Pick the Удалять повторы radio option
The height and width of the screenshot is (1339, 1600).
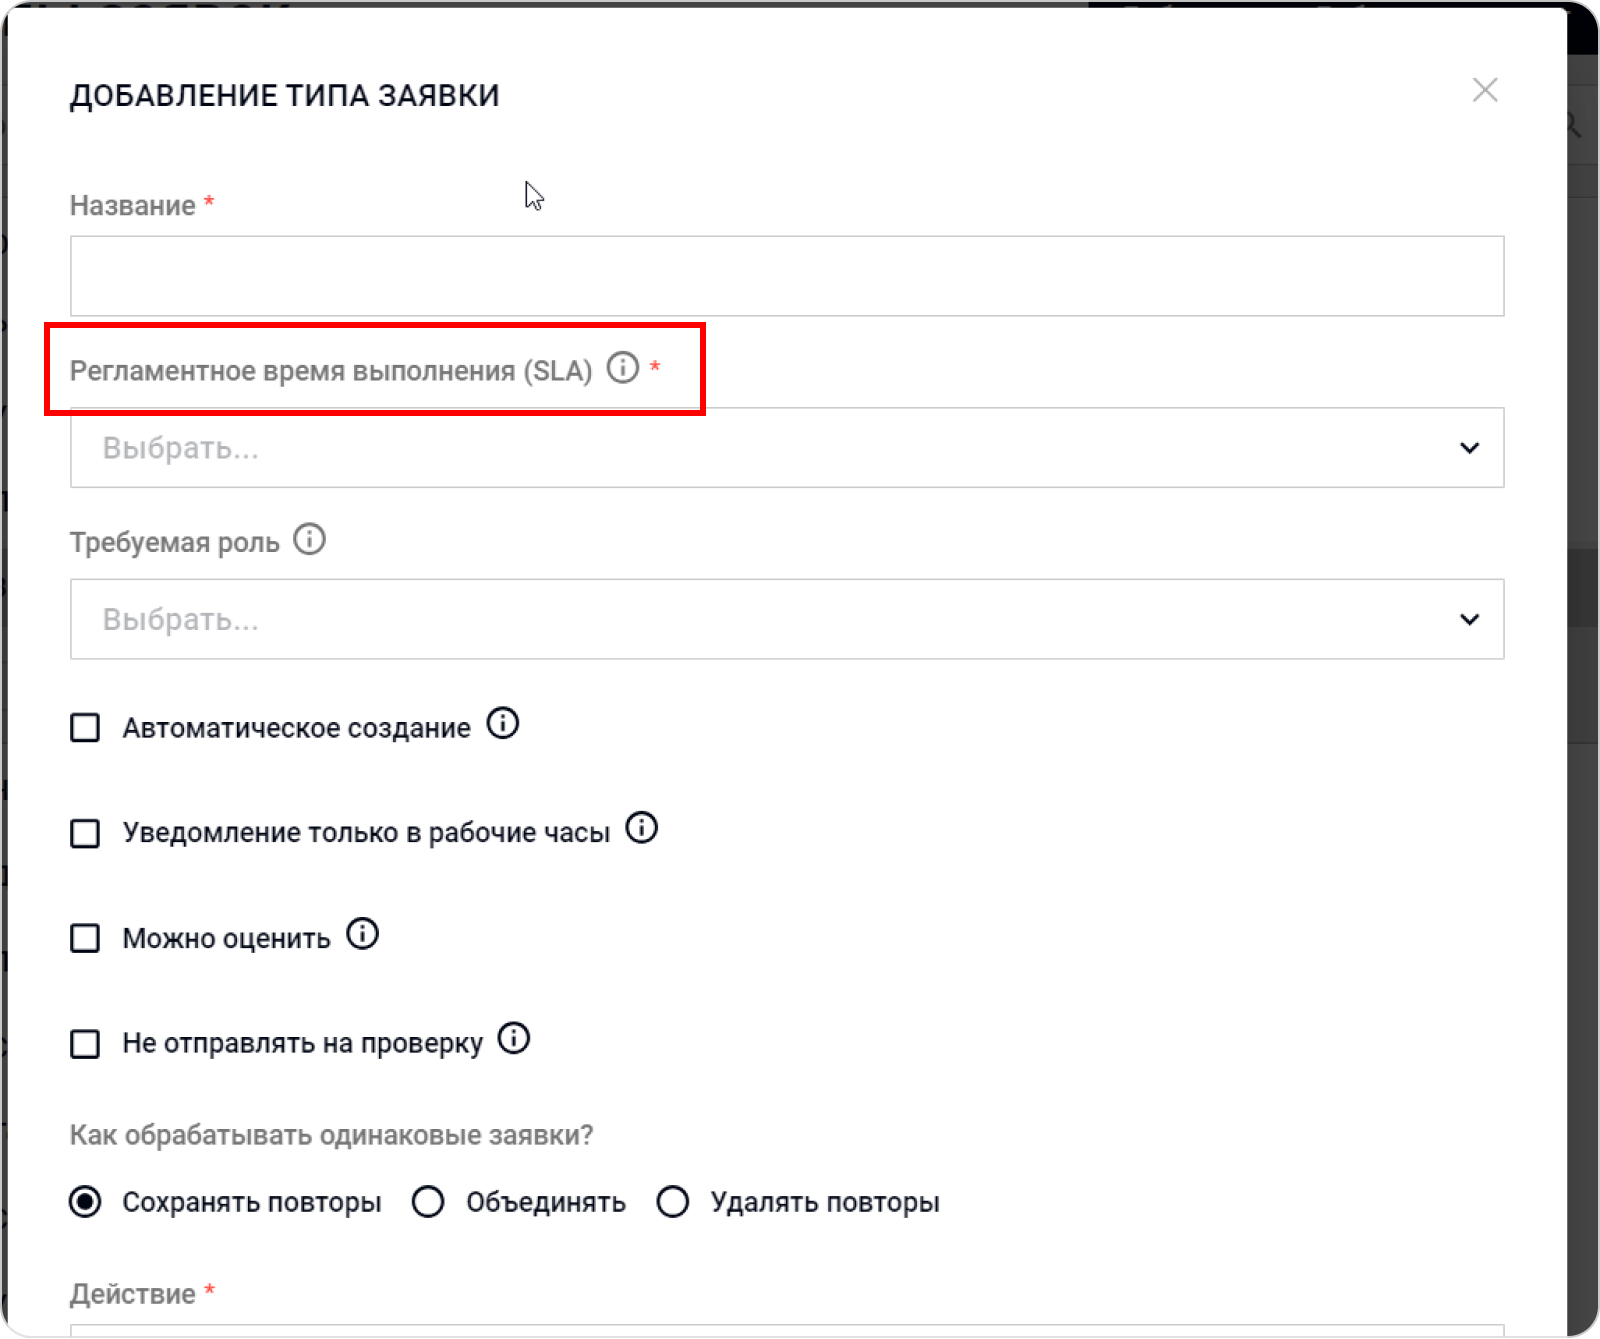[672, 1202]
